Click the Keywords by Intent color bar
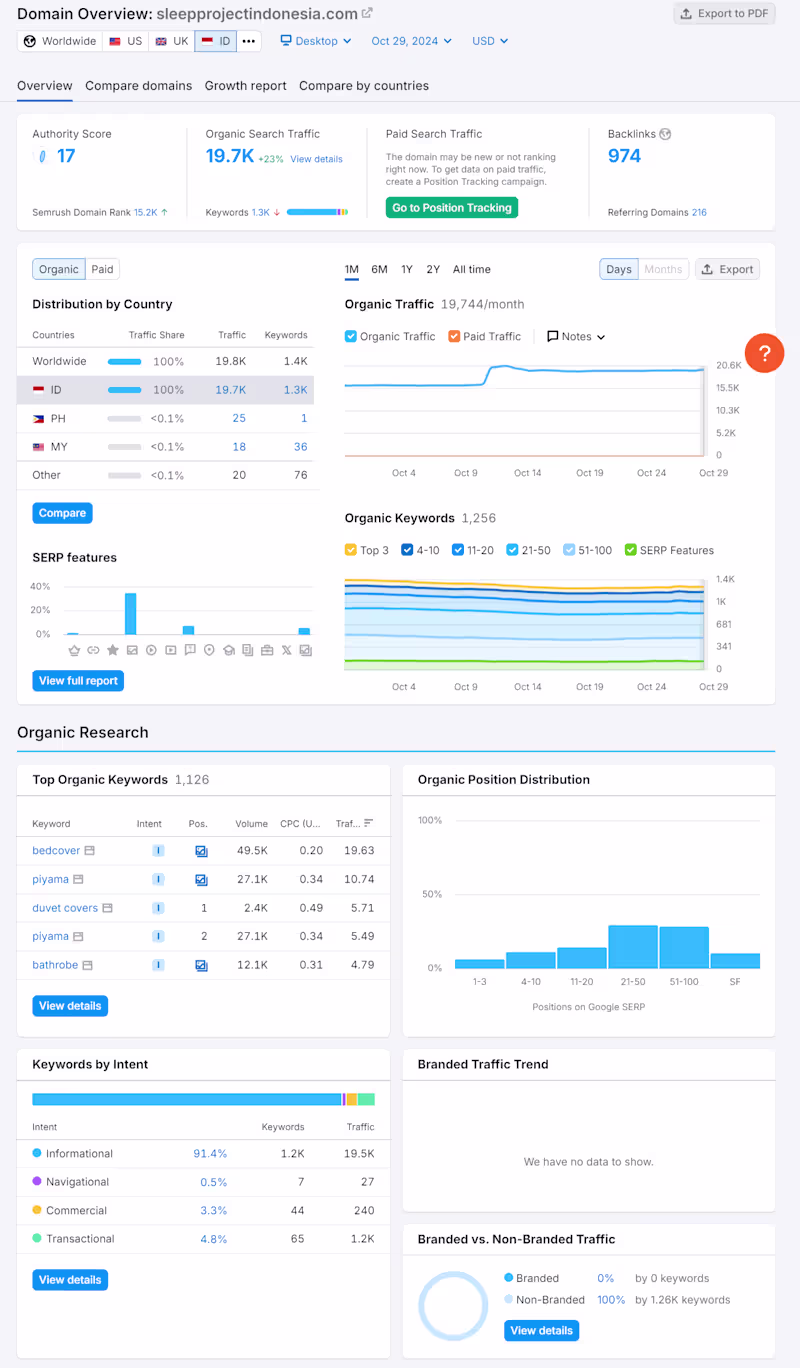Viewport: 800px width, 1368px height. [x=203, y=1099]
